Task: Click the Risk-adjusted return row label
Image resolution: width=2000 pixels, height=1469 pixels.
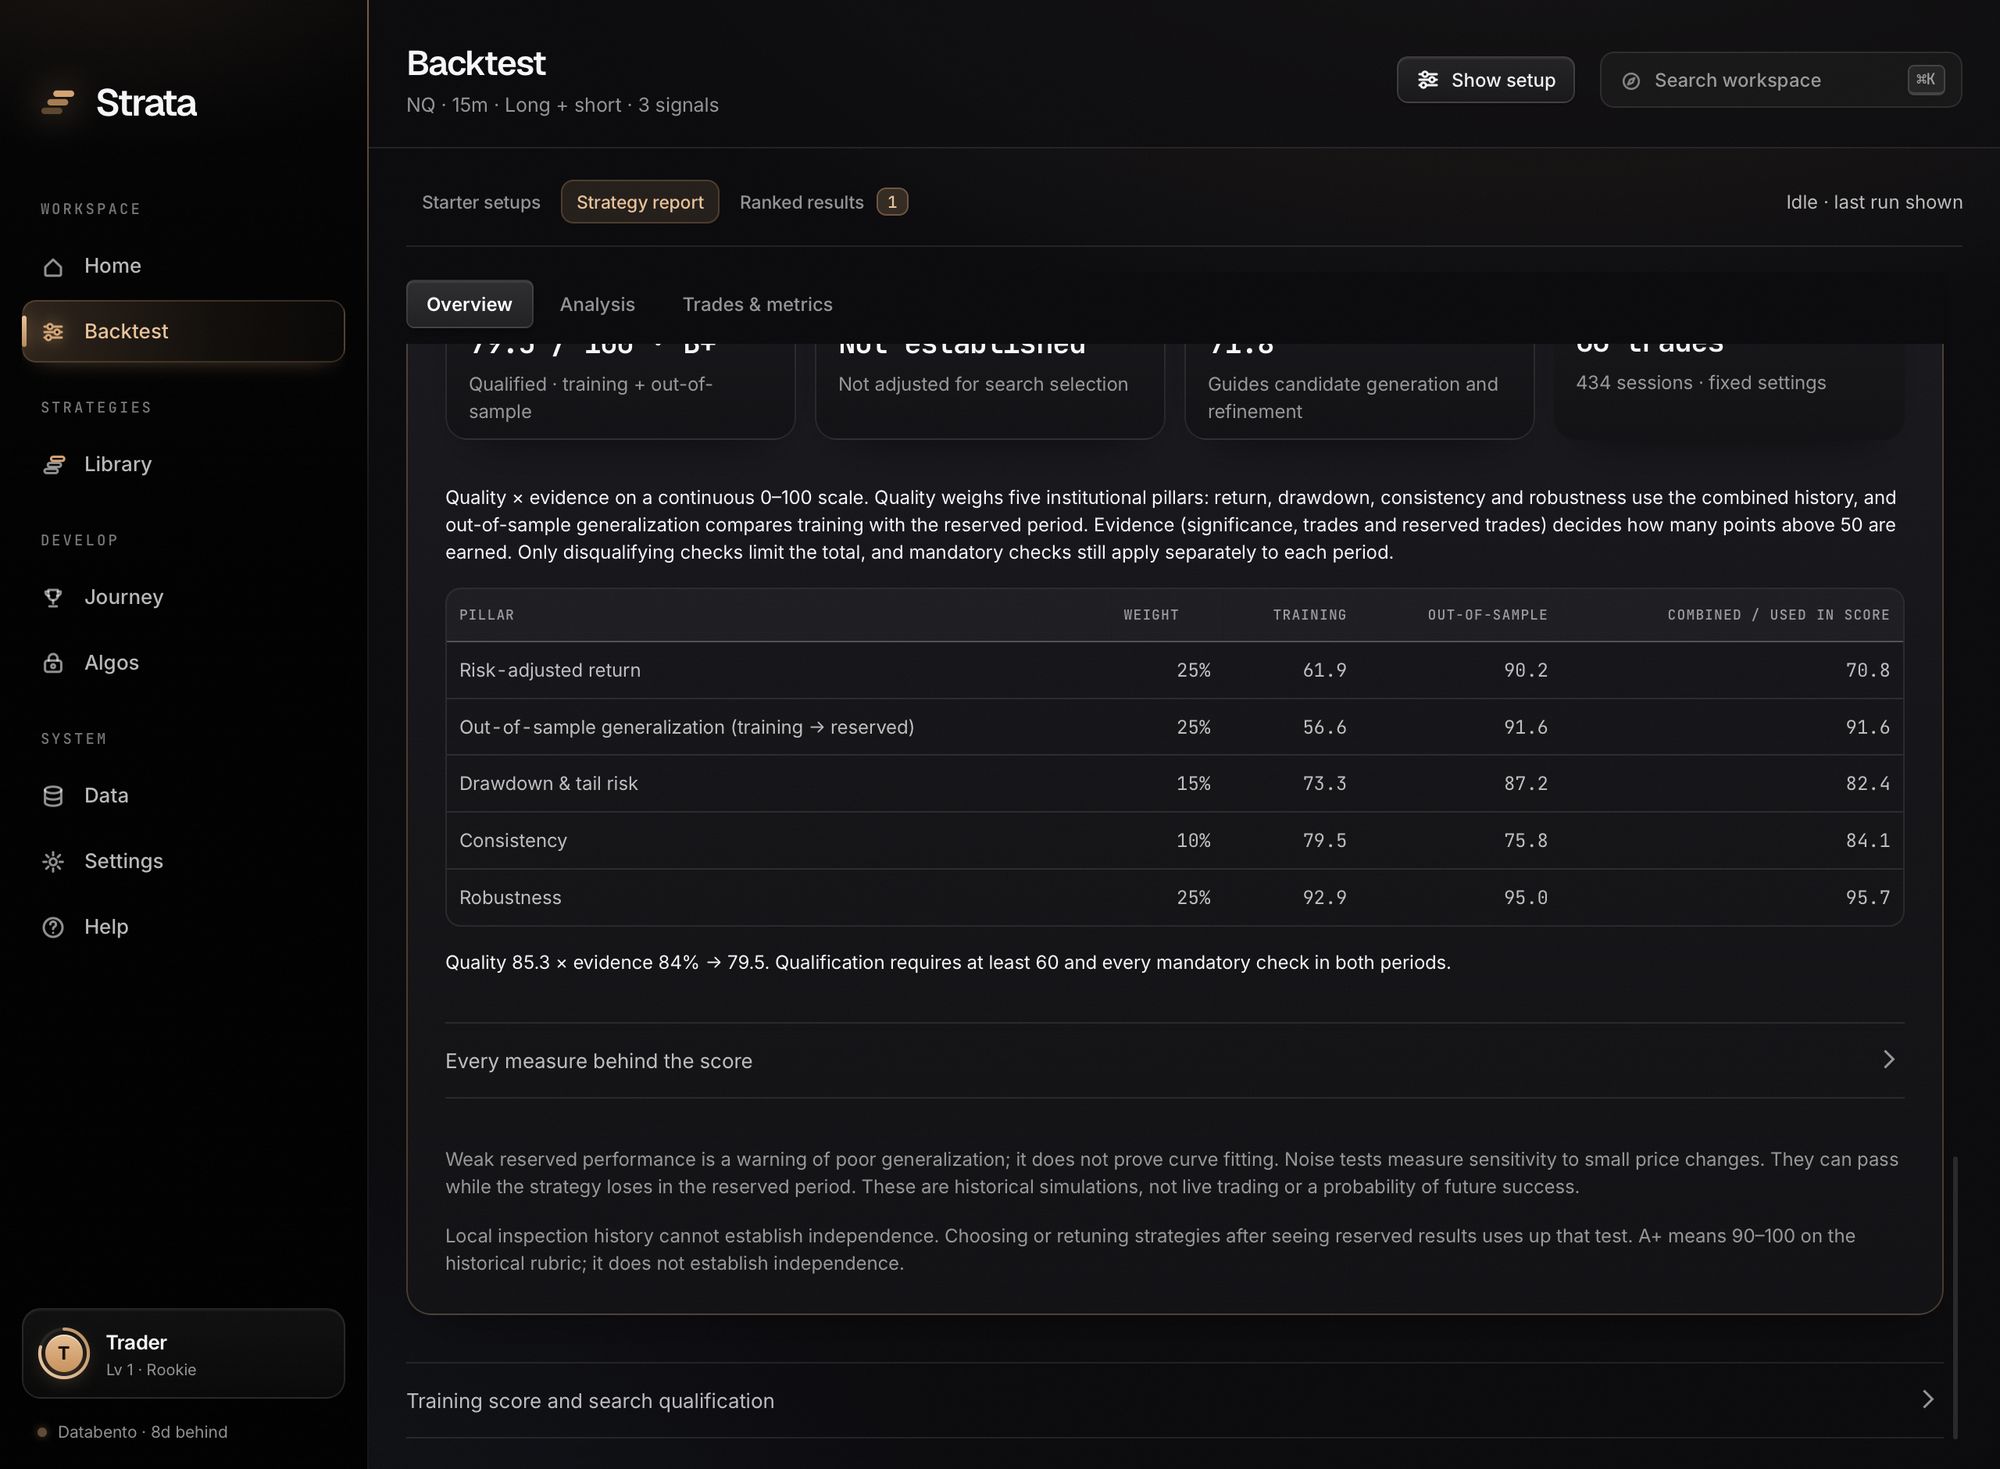Action: pos(549,670)
